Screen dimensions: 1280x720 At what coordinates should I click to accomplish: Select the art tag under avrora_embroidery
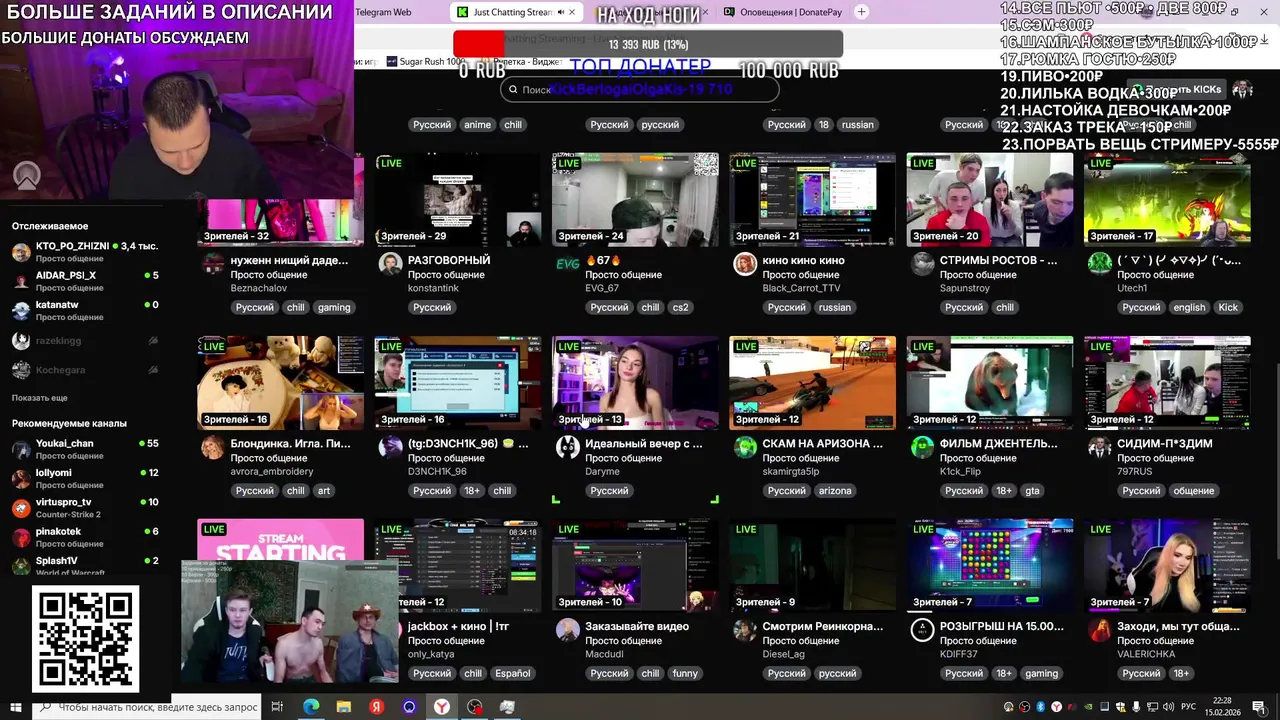point(324,491)
